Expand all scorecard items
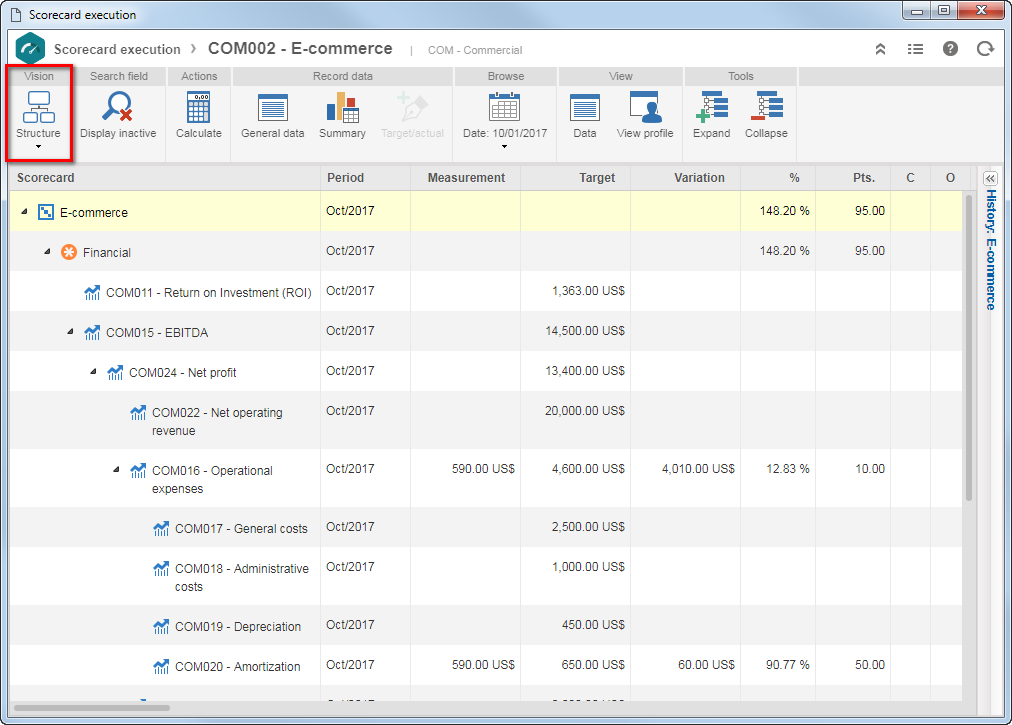This screenshot has width=1012, height=725. pos(711,115)
